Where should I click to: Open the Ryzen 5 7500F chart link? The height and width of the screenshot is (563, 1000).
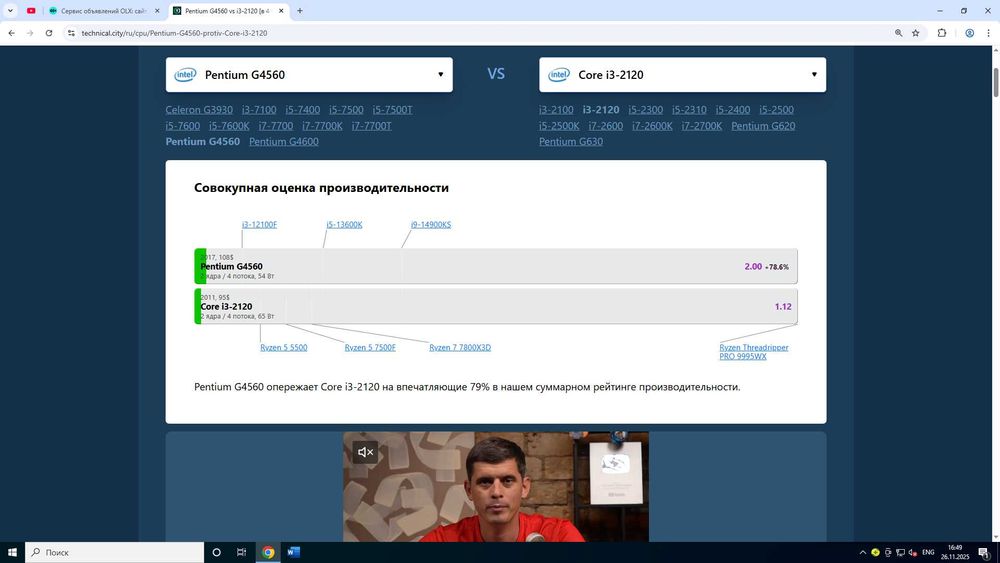tap(370, 347)
